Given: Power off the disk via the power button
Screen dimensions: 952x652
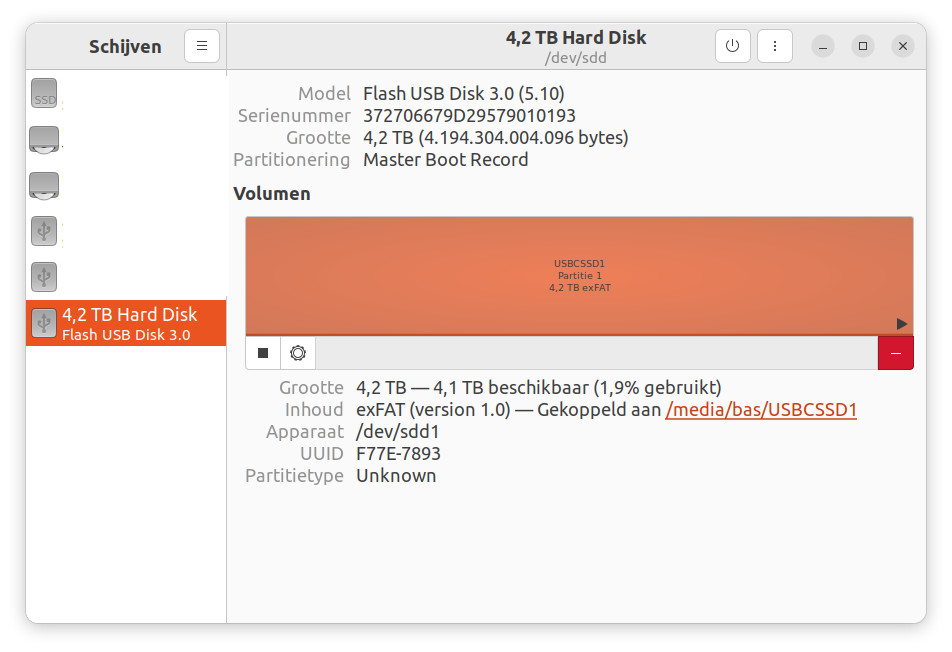Looking at the screenshot, I should (732, 46).
